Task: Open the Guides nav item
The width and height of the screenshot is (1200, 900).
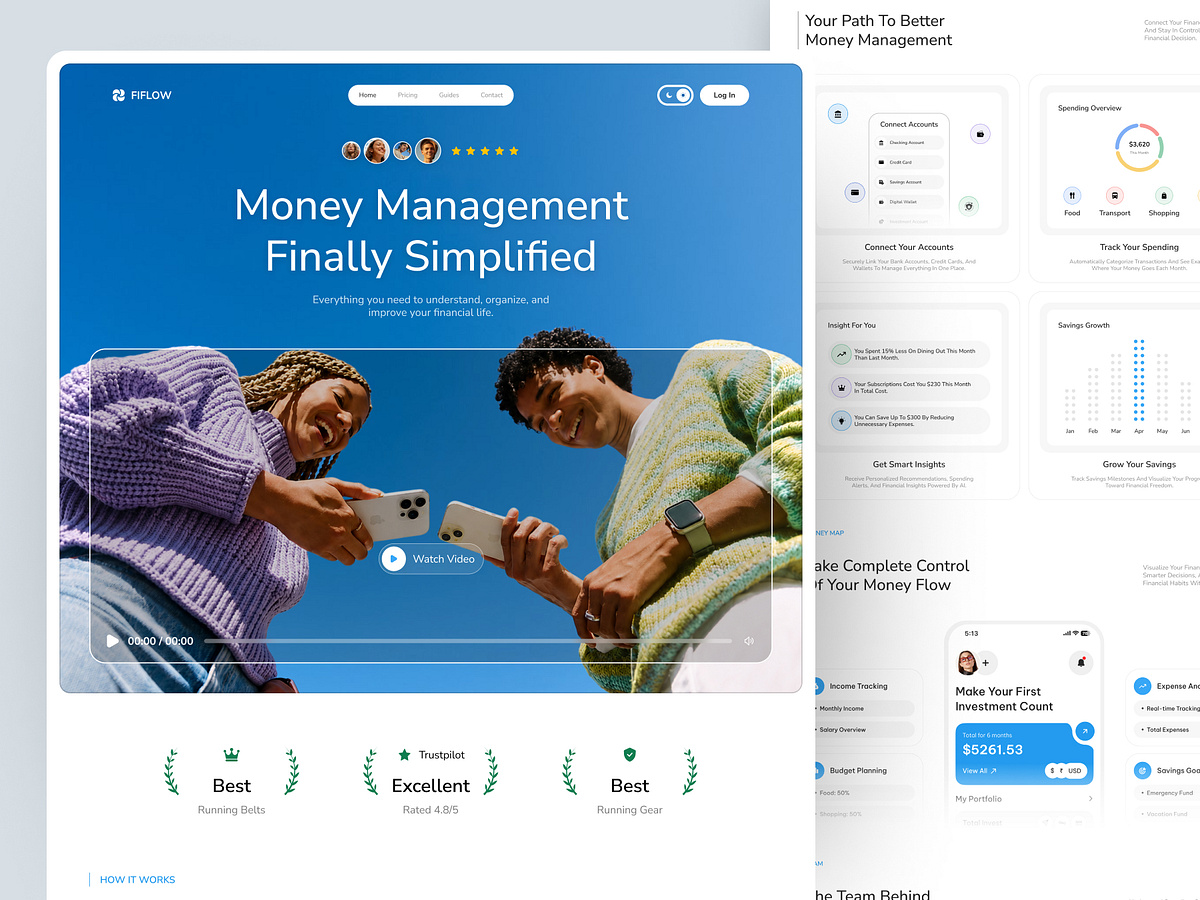Action: [449, 95]
